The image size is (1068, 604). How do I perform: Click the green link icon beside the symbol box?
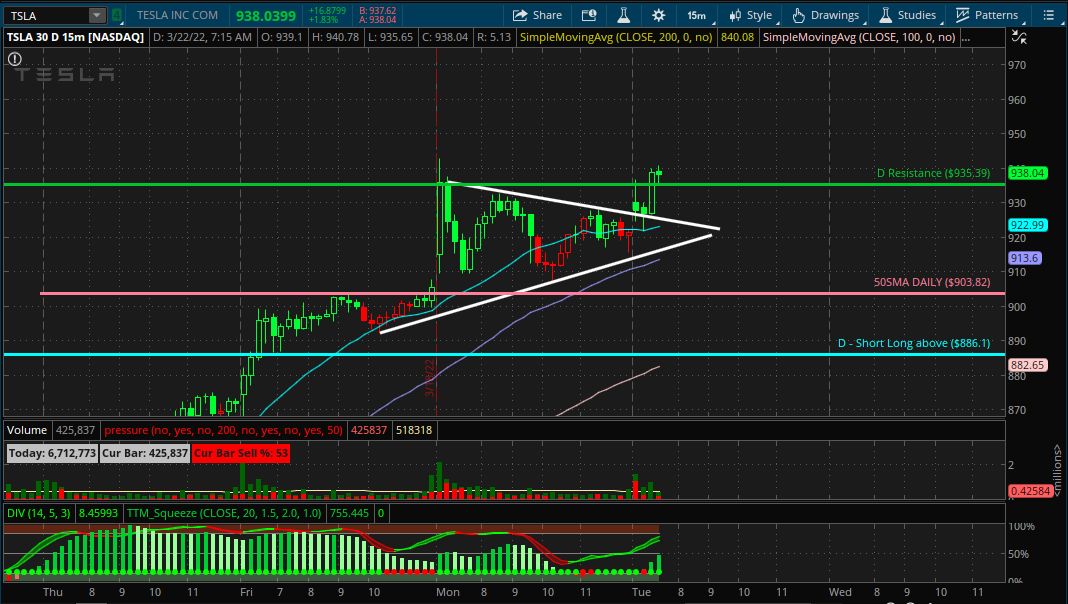click(x=117, y=15)
